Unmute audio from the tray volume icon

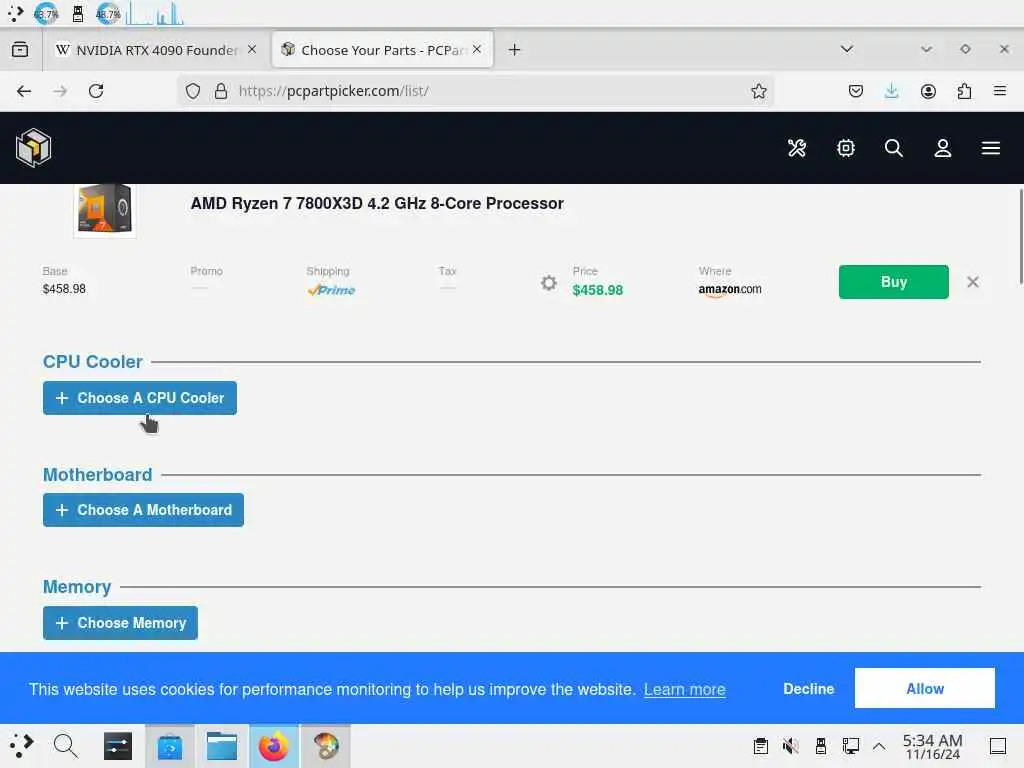[x=791, y=746]
